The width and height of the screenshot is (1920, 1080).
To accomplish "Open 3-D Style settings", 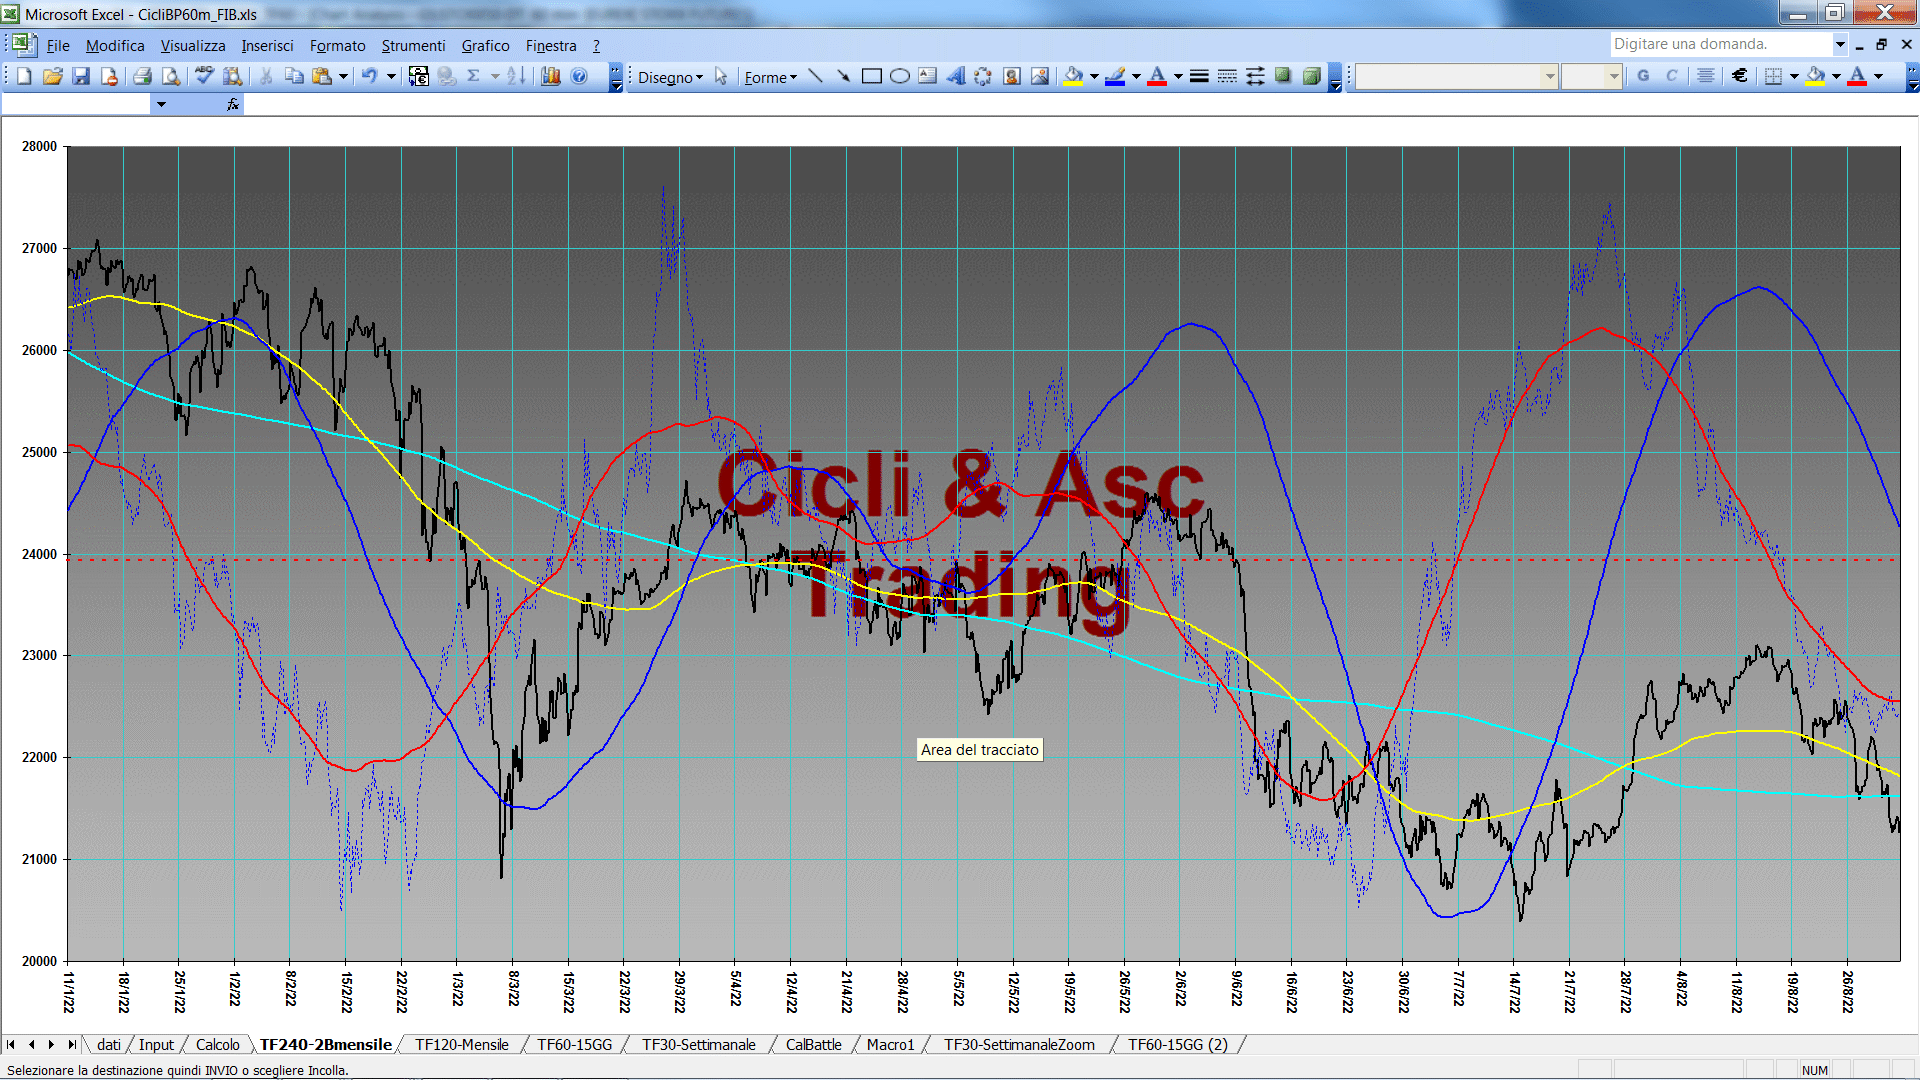I will (x=1311, y=76).
